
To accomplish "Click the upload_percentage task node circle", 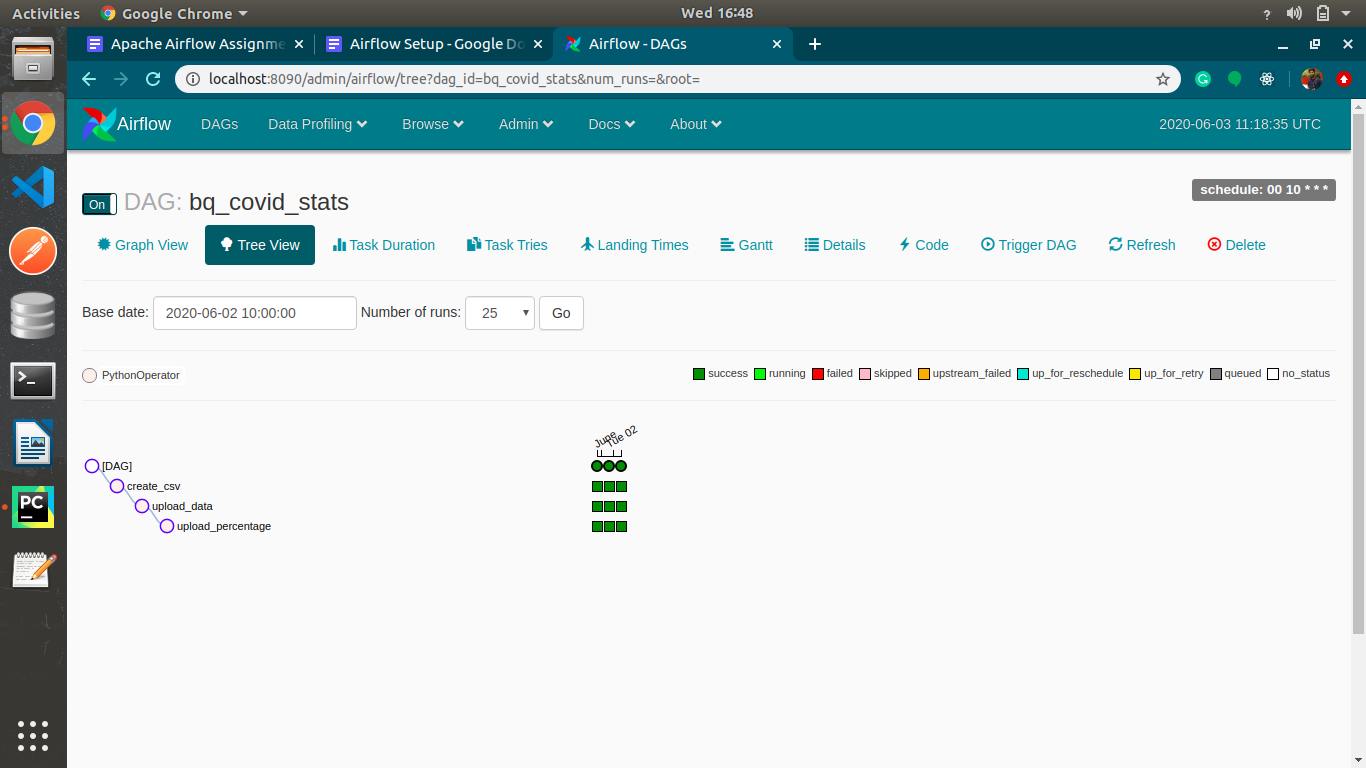I will pos(167,526).
